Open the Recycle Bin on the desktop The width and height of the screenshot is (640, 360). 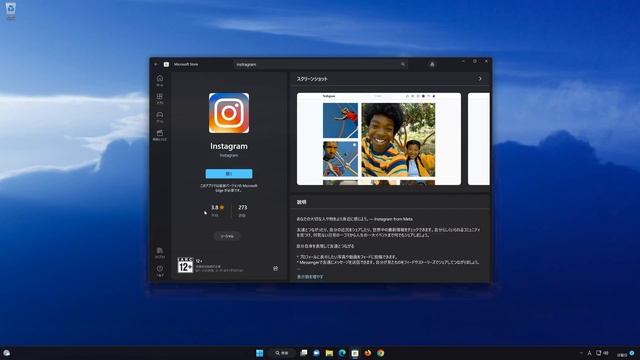[x=11, y=11]
